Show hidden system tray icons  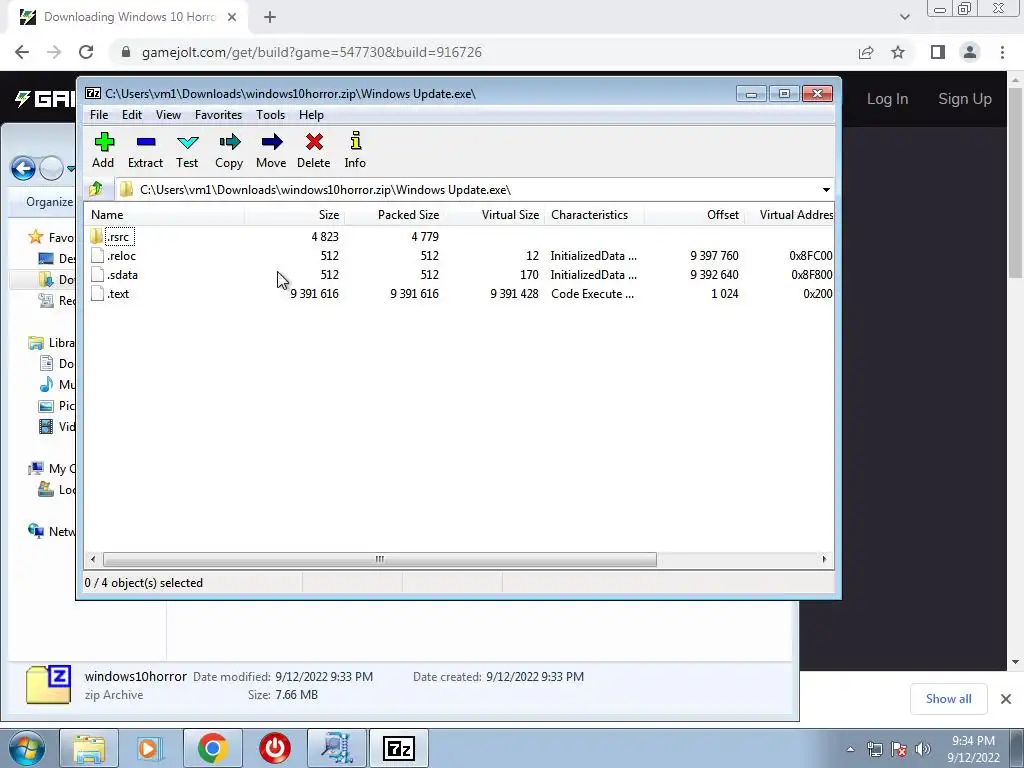pyautogui.click(x=850, y=750)
